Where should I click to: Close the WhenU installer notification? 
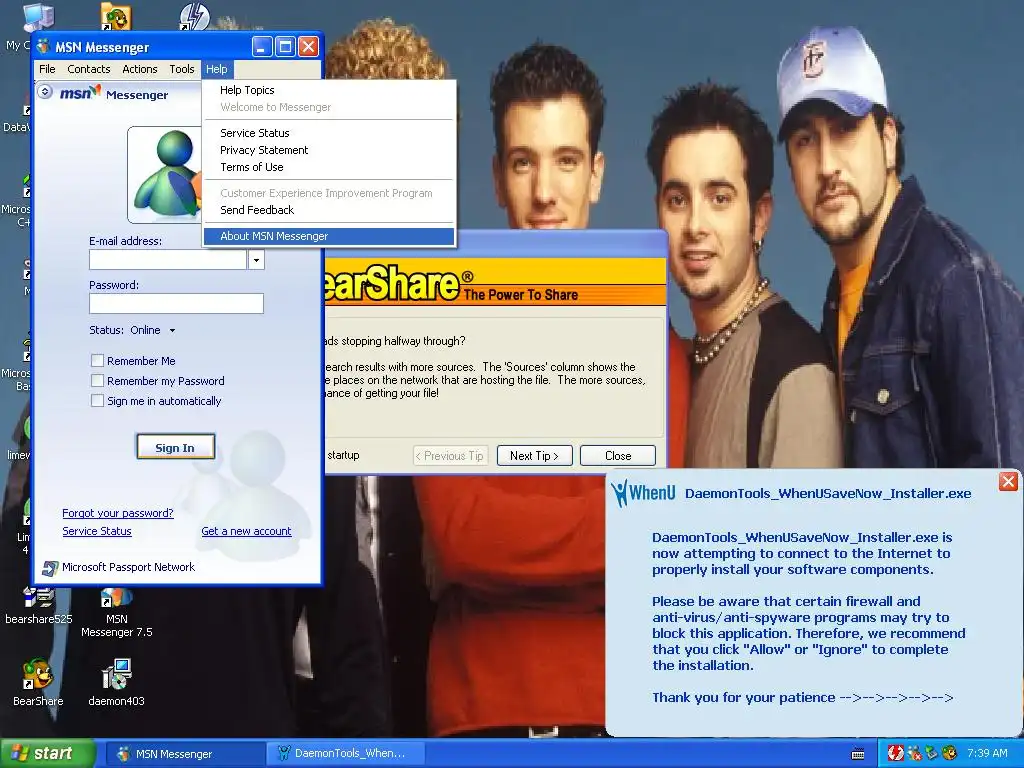(1008, 482)
